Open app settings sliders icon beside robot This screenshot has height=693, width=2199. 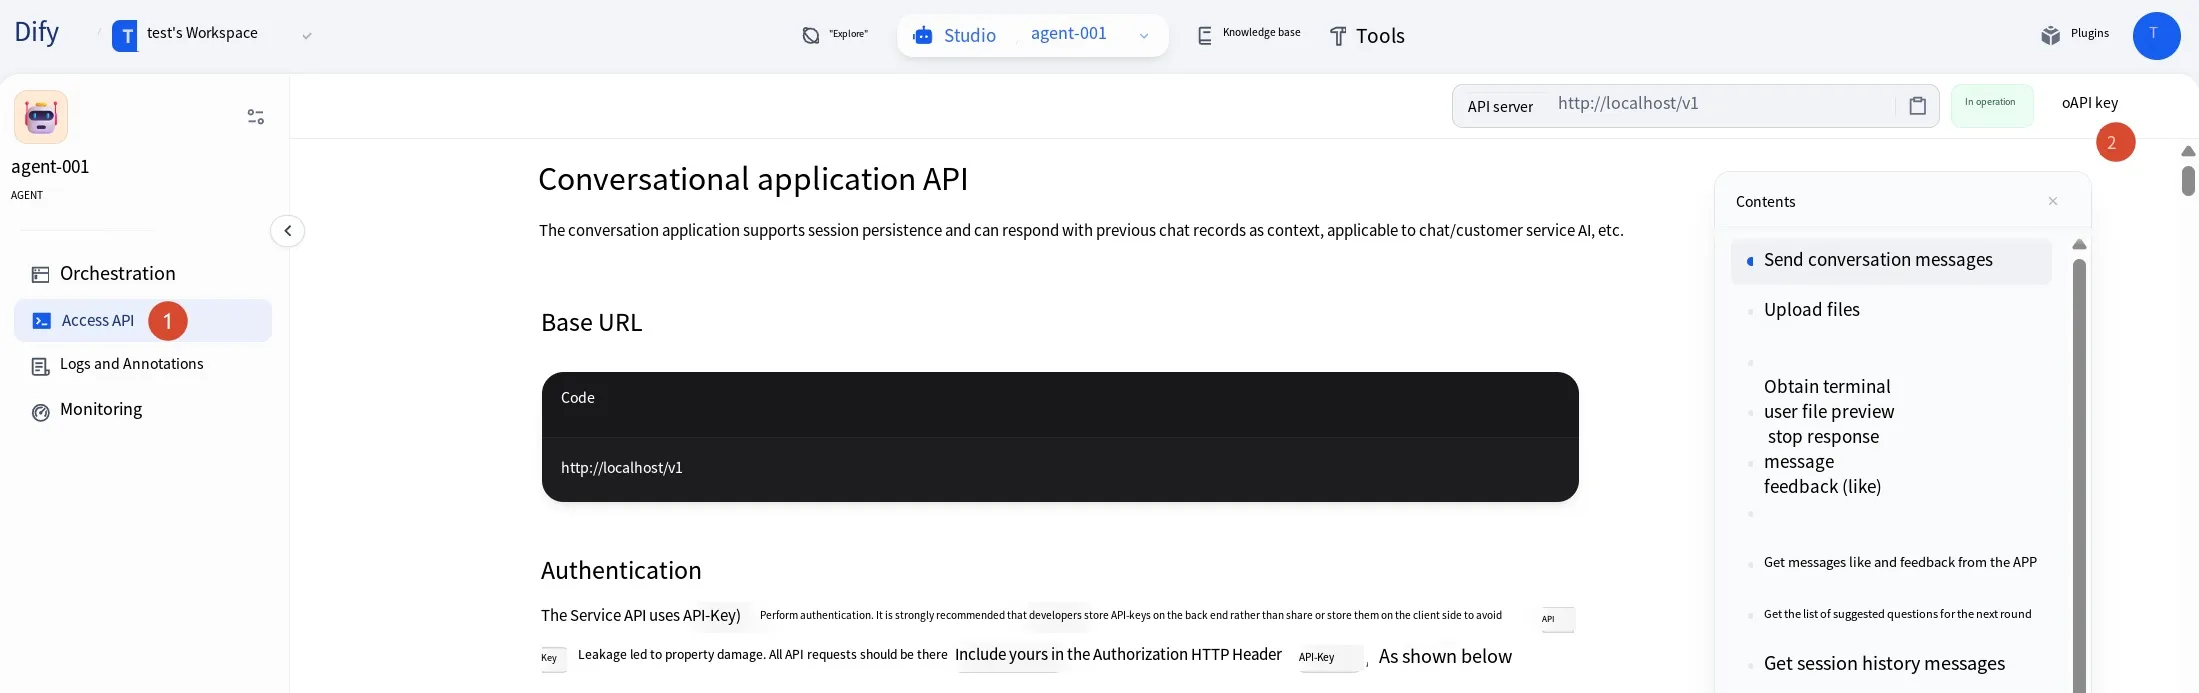pyautogui.click(x=256, y=117)
